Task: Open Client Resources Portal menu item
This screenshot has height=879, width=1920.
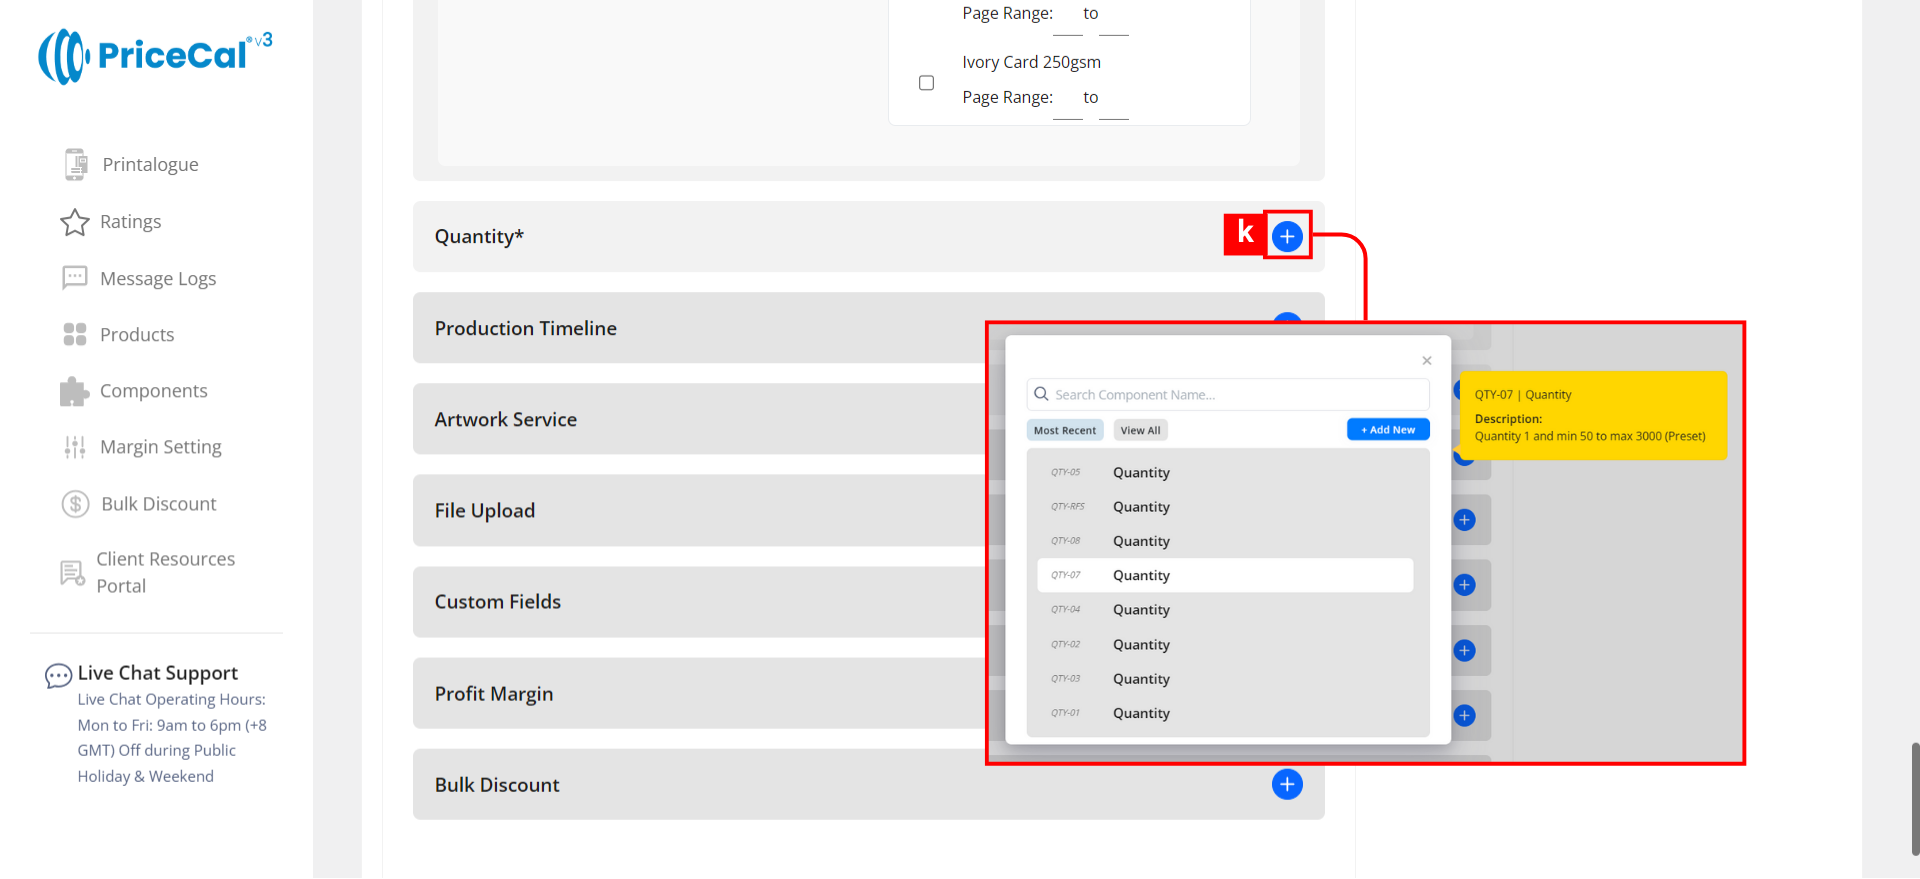Action: coord(165,572)
